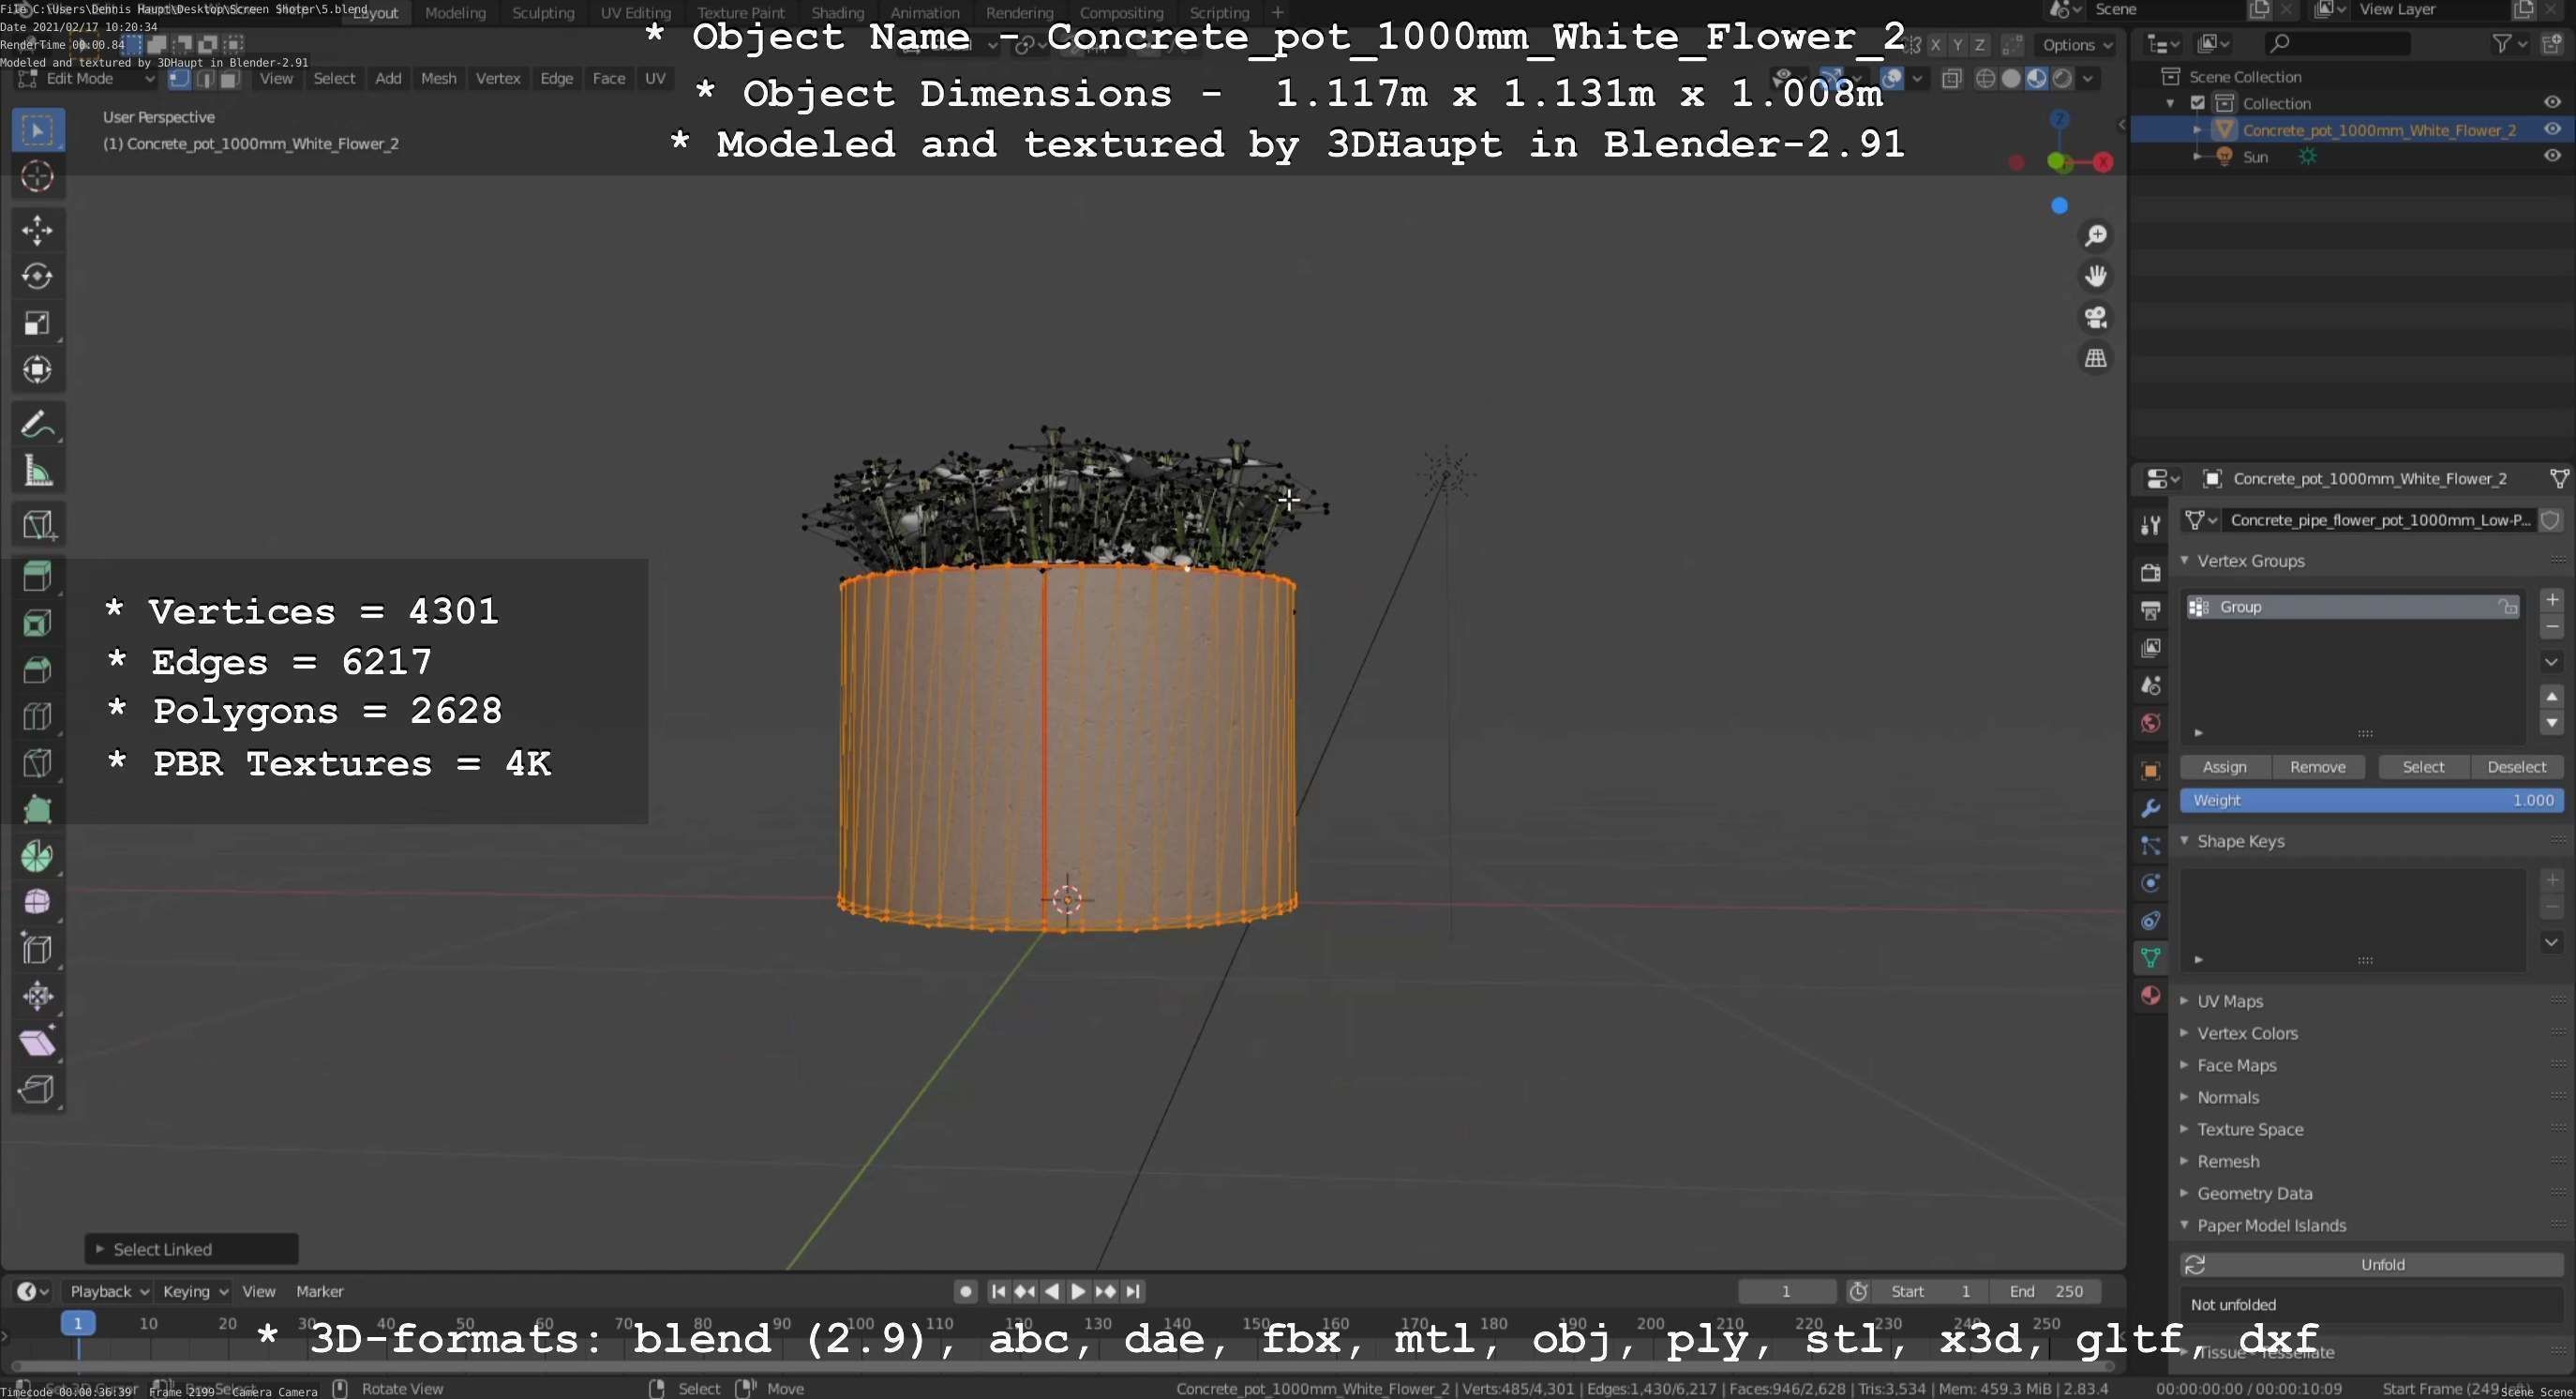Expand the UV Maps panel

pyautogui.click(x=2184, y=1001)
